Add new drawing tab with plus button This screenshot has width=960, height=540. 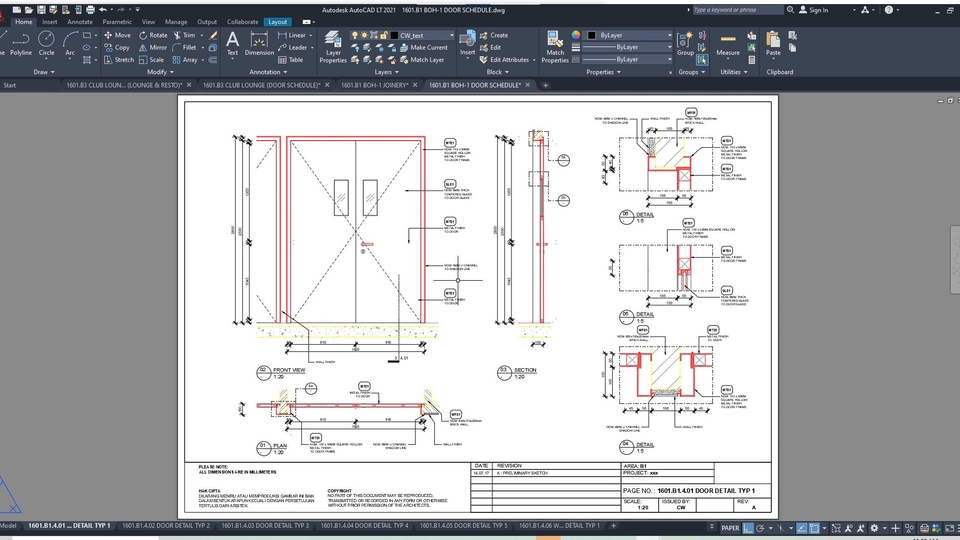pos(545,85)
